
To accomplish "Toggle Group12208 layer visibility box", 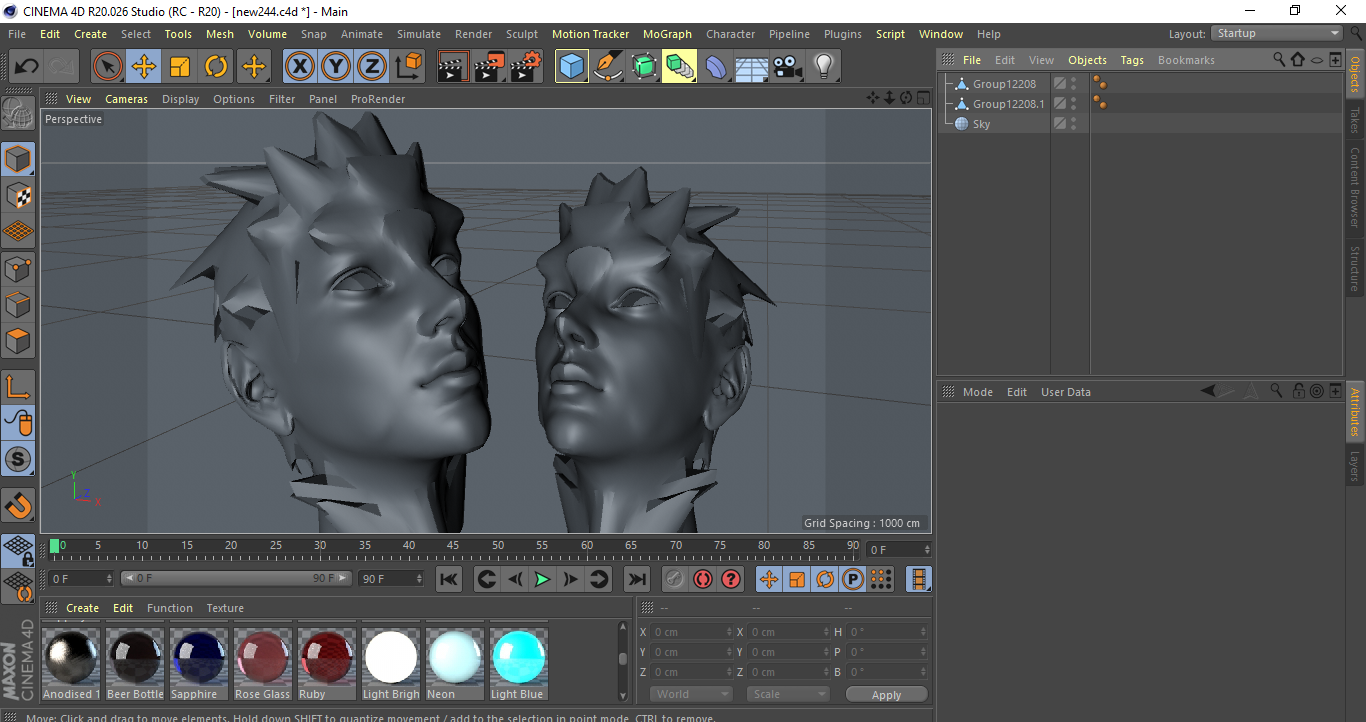I will [x=1060, y=84].
